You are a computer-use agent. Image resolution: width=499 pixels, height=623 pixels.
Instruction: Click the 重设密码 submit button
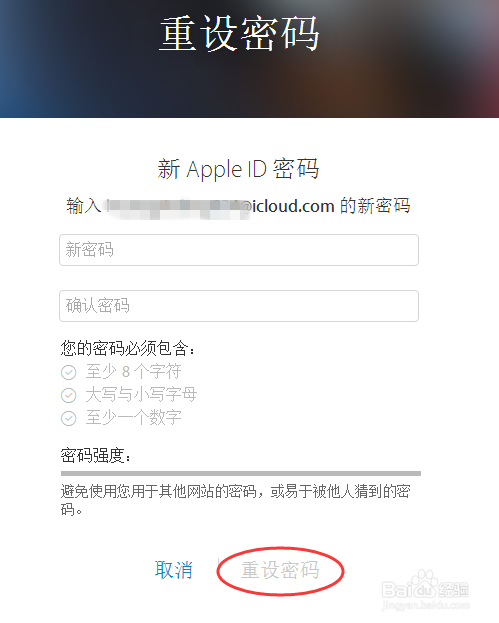click(x=280, y=571)
